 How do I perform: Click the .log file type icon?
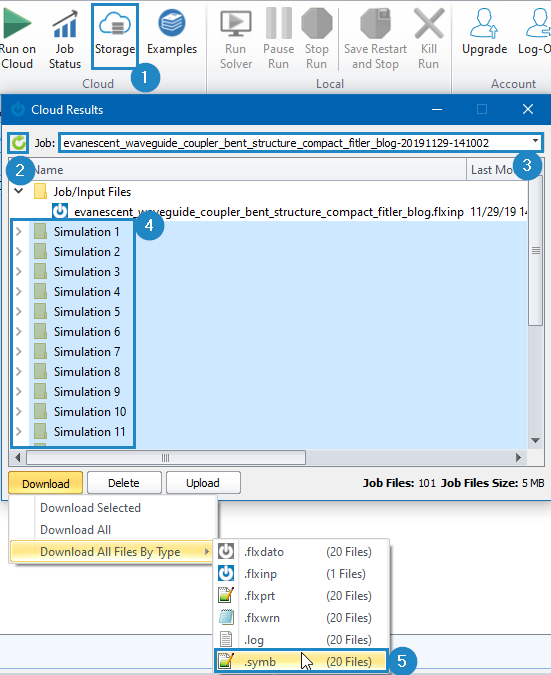(226, 639)
